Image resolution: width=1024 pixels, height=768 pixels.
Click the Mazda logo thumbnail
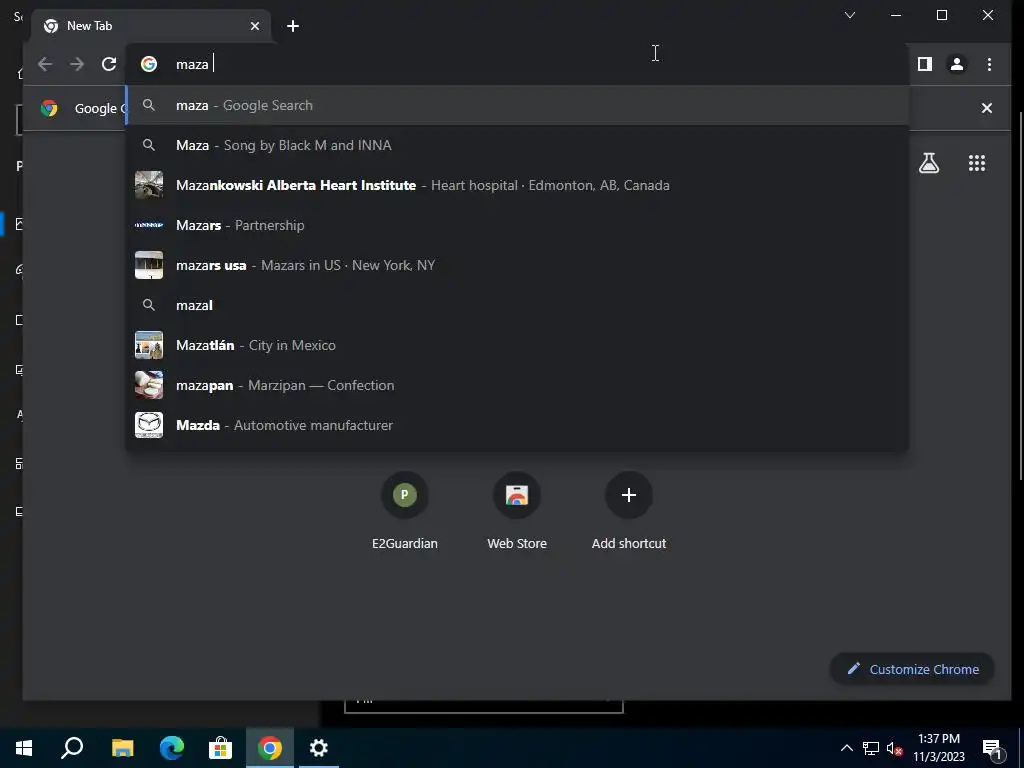point(149,425)
